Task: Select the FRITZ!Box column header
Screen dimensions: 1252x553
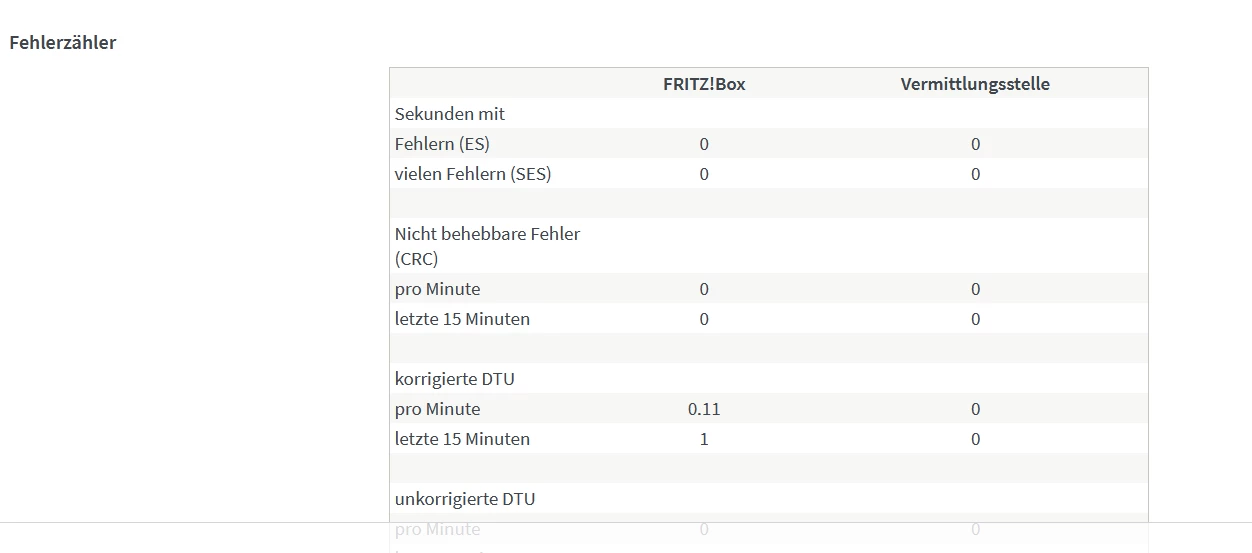Action: click(x=704, y=84)
